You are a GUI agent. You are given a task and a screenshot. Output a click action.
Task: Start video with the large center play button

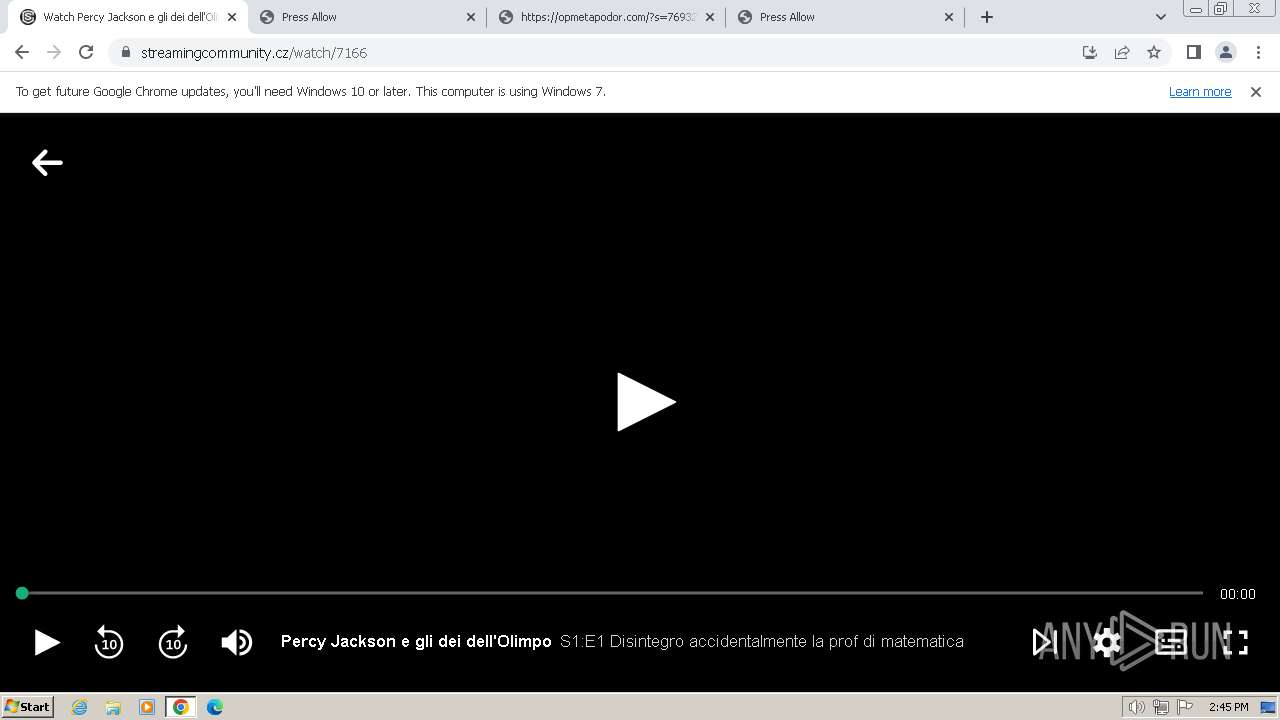646,402
